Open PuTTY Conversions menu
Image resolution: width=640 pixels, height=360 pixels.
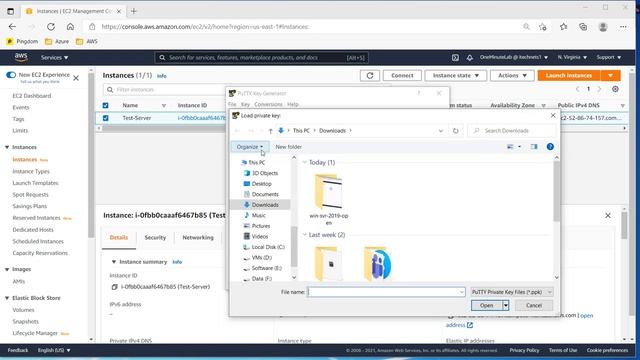click(268, 104)
